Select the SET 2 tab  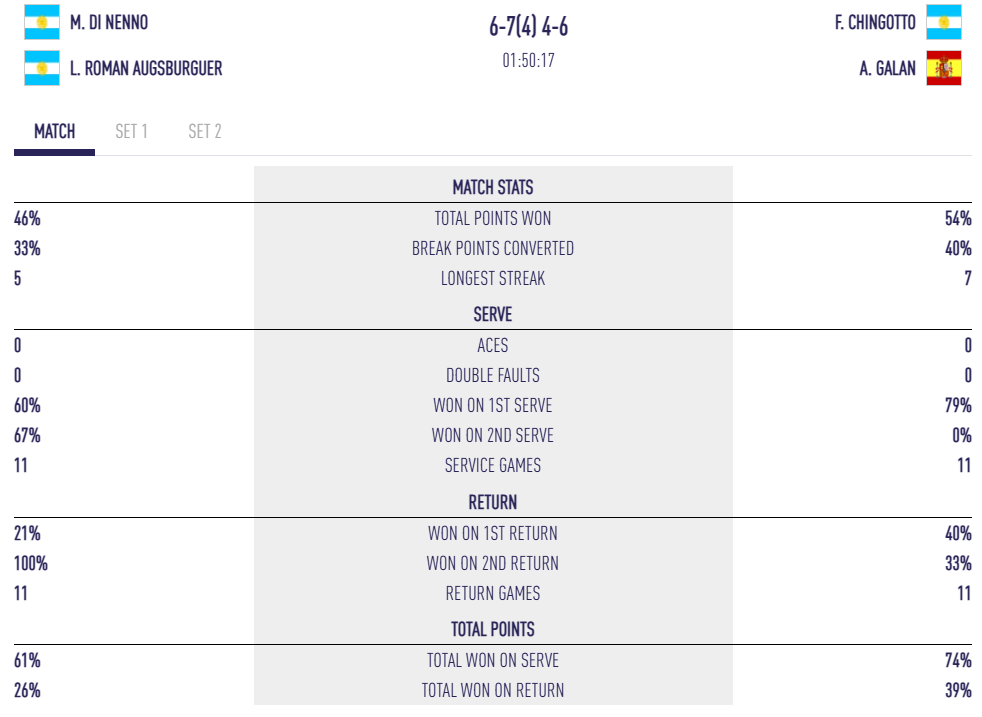[x=205, y=132]
